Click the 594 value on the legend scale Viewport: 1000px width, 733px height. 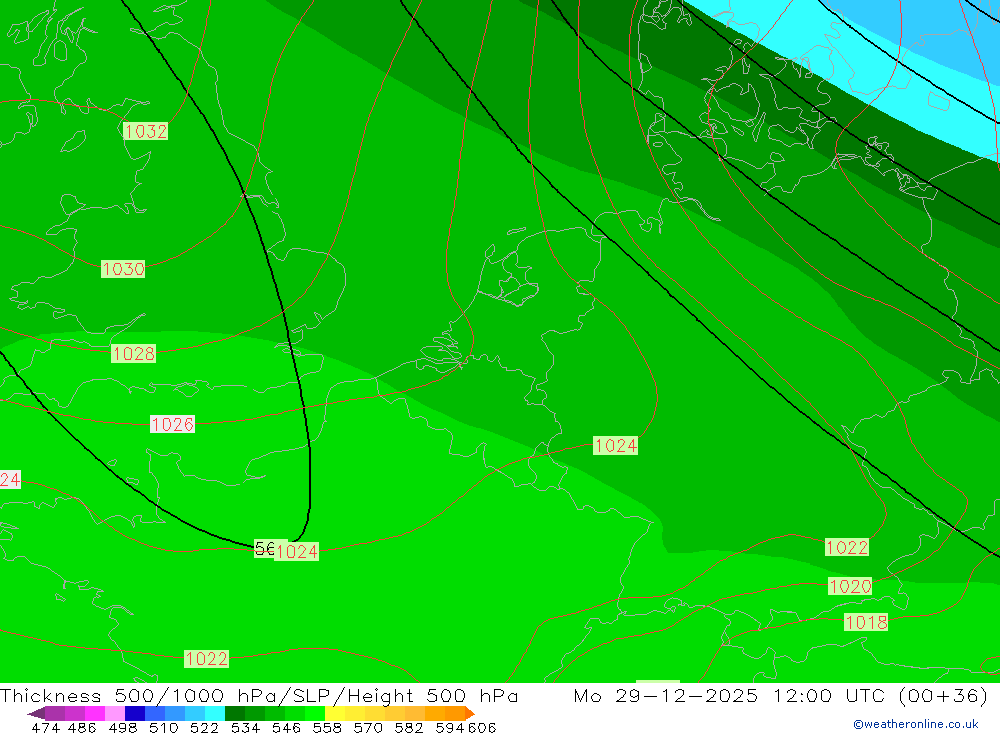click(x=450, y=728)
